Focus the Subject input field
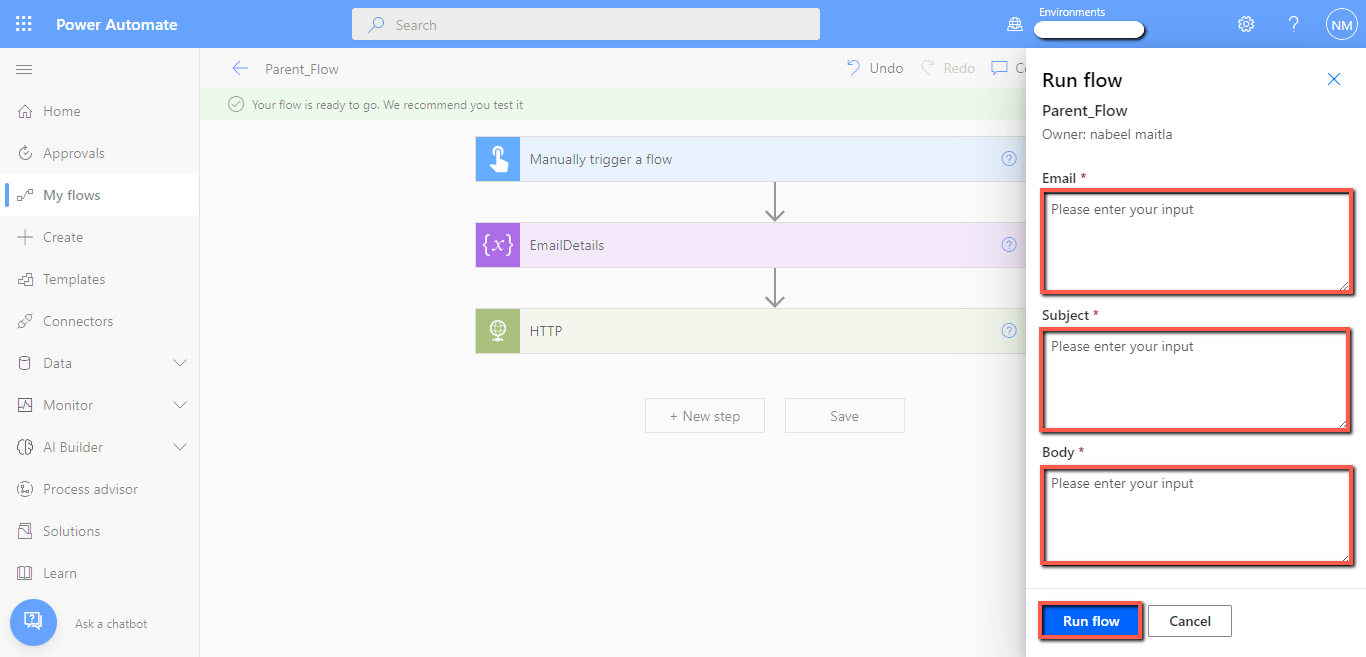Viewport: 1366px width, 657px height. [1197, 379]
